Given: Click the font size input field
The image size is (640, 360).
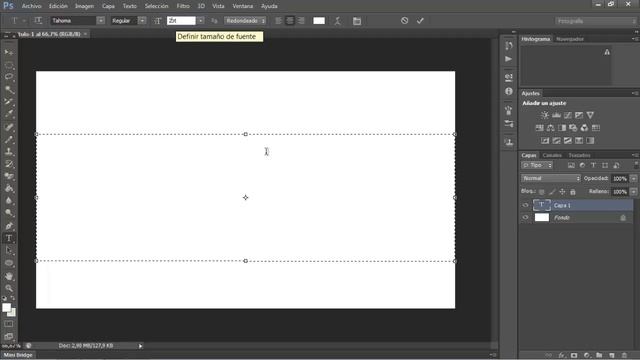Looking at the screenshot, I should pos(181,20).
